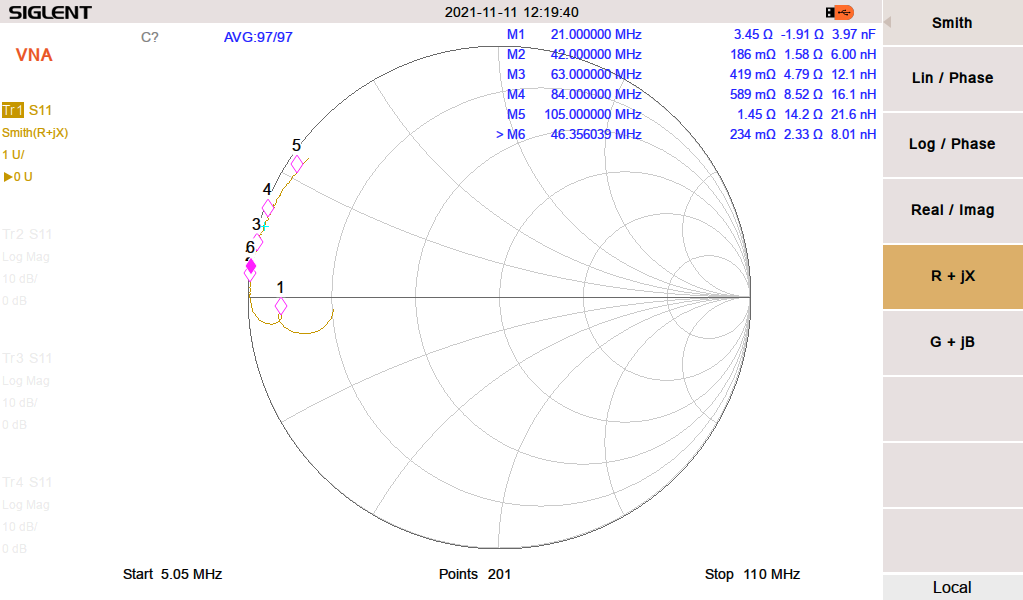
Task: Click the M3 63.000000 MHz marker row
Action: tap(691, 74)
